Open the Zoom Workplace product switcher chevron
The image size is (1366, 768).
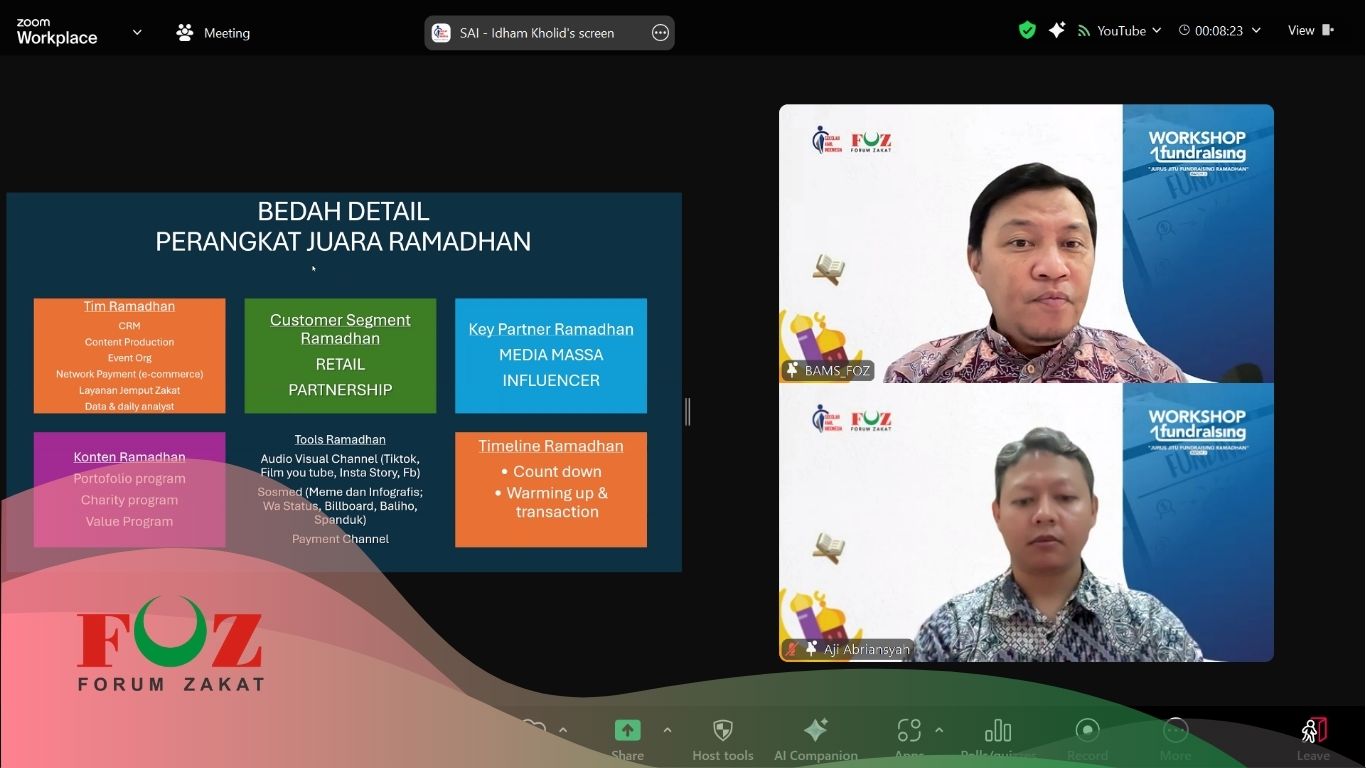(137, 32)
